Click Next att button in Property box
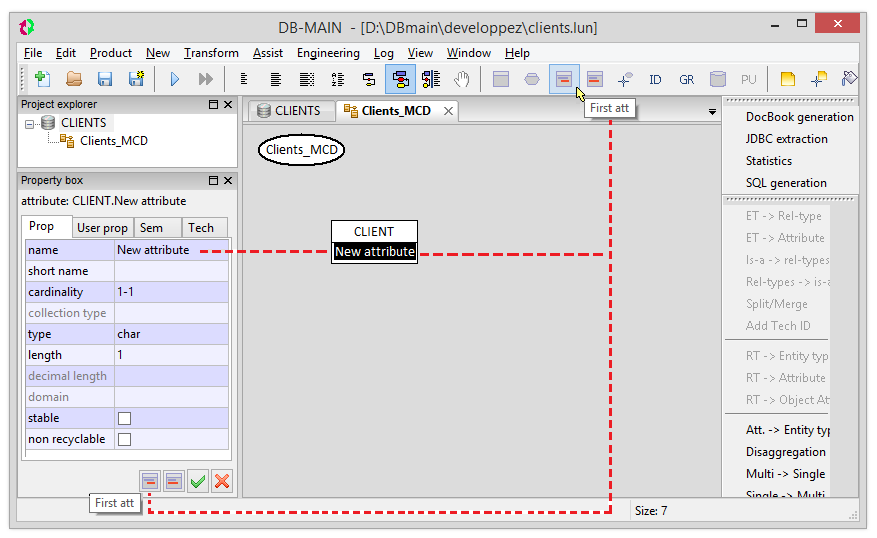 pos(174,481)
